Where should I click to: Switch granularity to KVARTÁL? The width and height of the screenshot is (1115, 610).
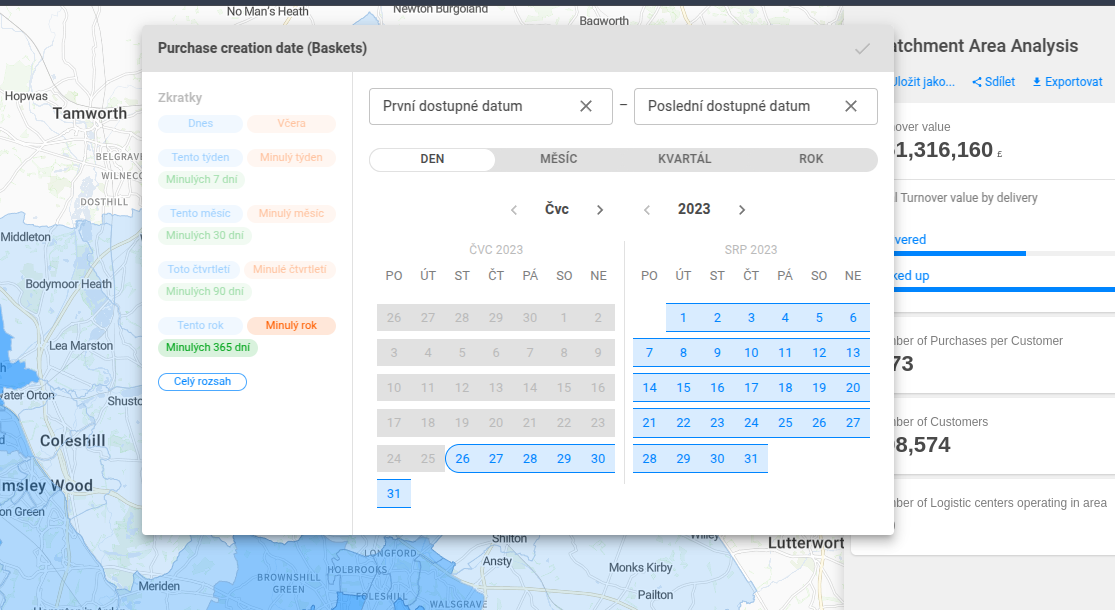pos(685,160)
